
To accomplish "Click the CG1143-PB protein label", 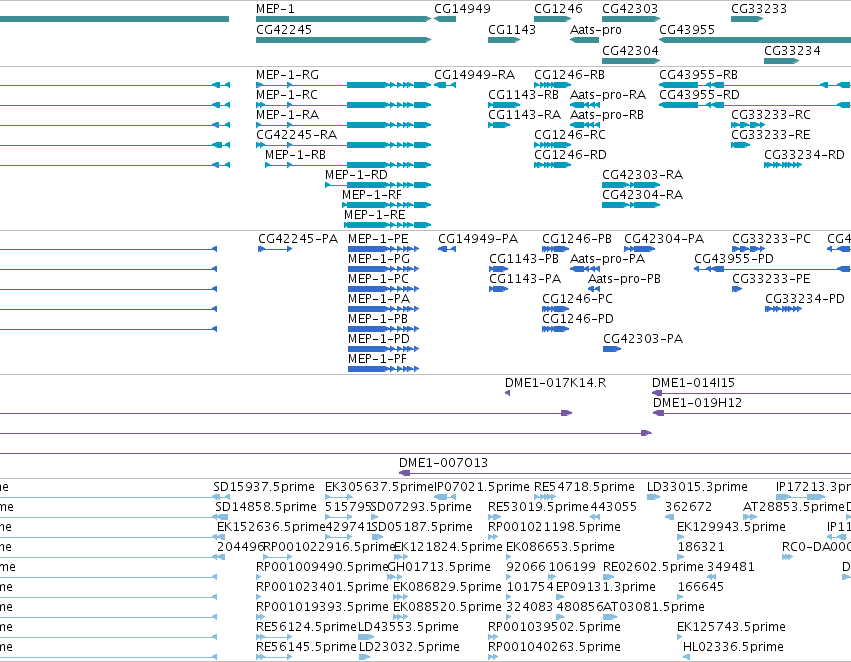I will (524, 259).
